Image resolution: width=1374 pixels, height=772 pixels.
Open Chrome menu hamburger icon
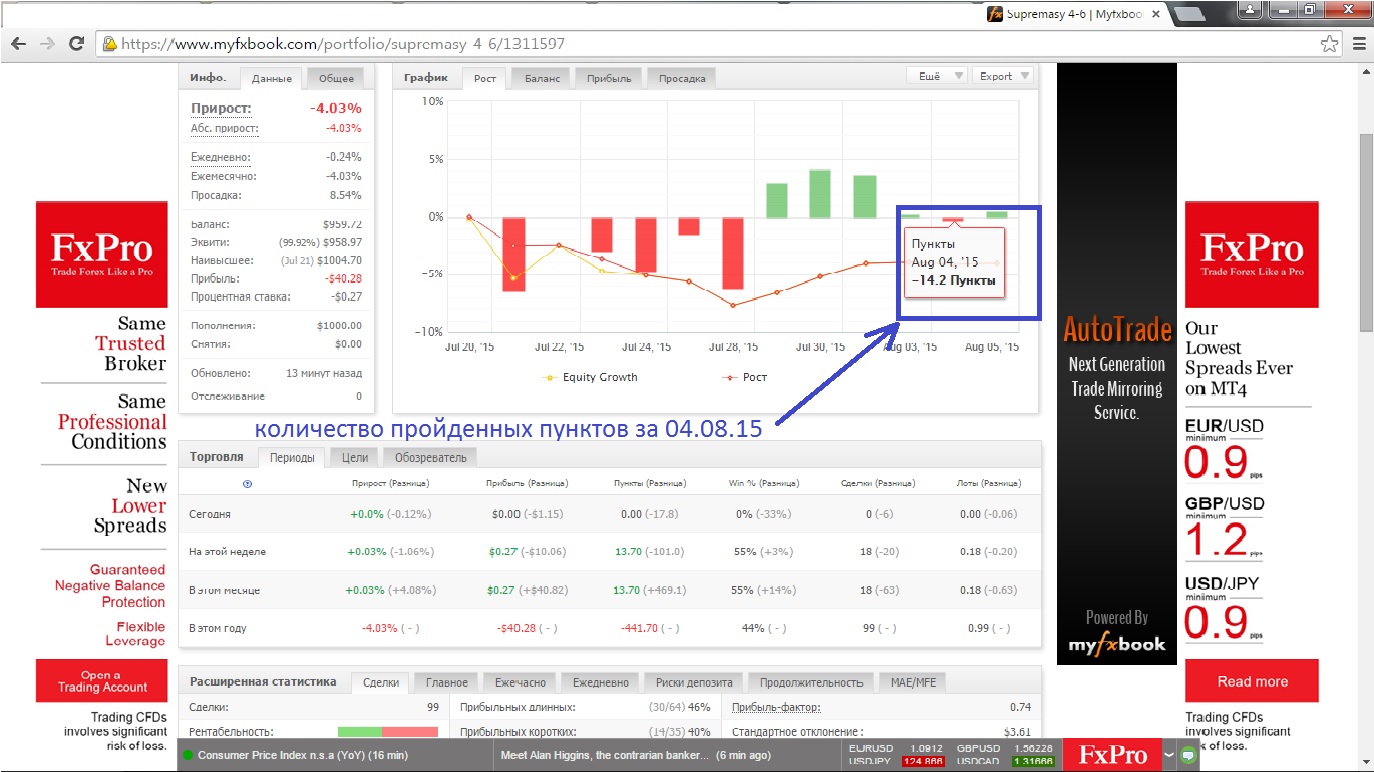click(x=1358, y=44)
